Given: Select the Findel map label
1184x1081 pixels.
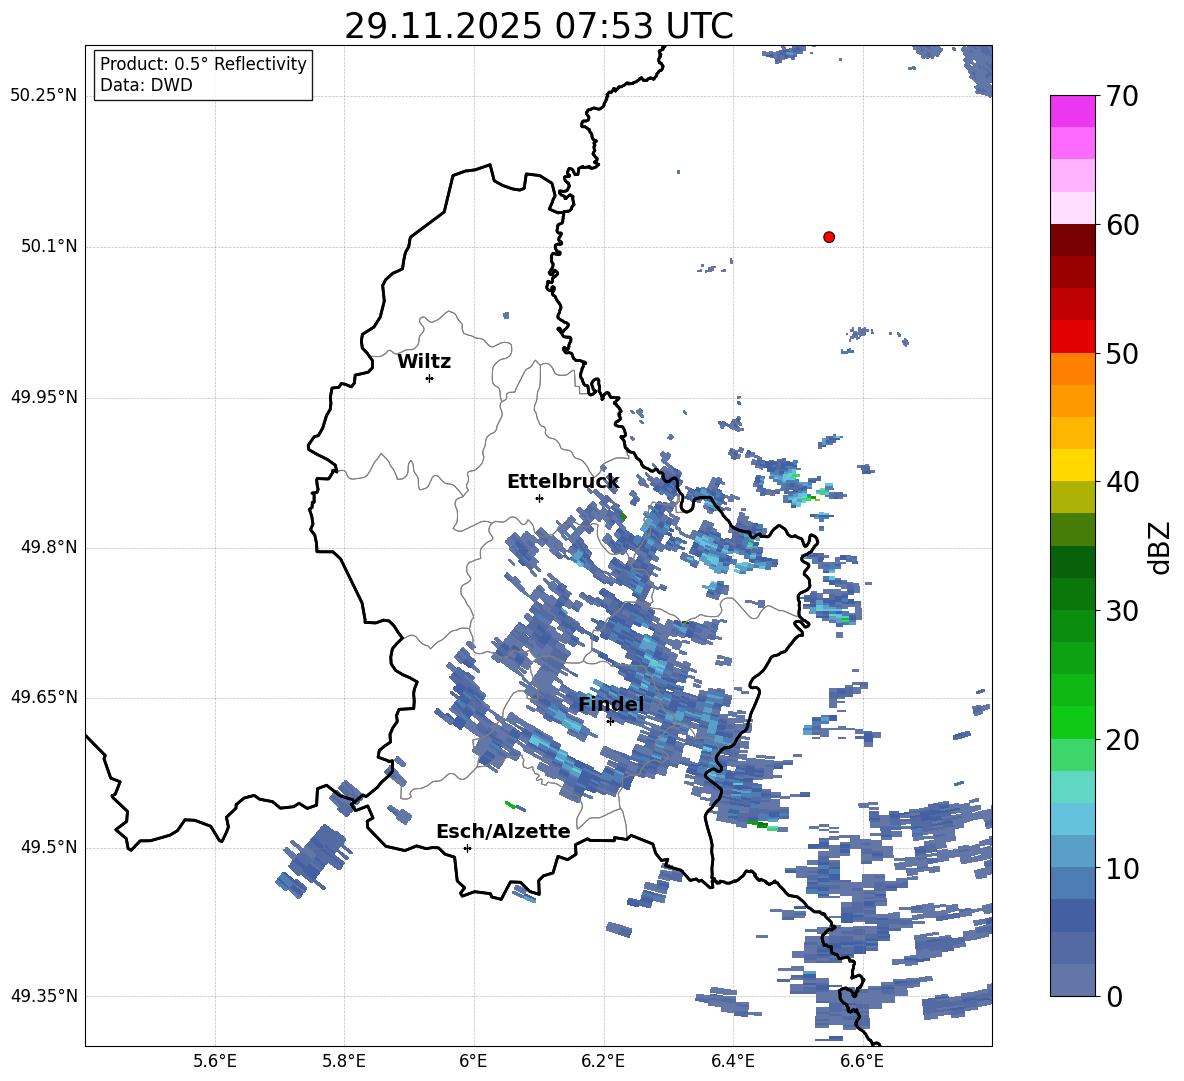Looking at the screenshot, I should 611,704.
